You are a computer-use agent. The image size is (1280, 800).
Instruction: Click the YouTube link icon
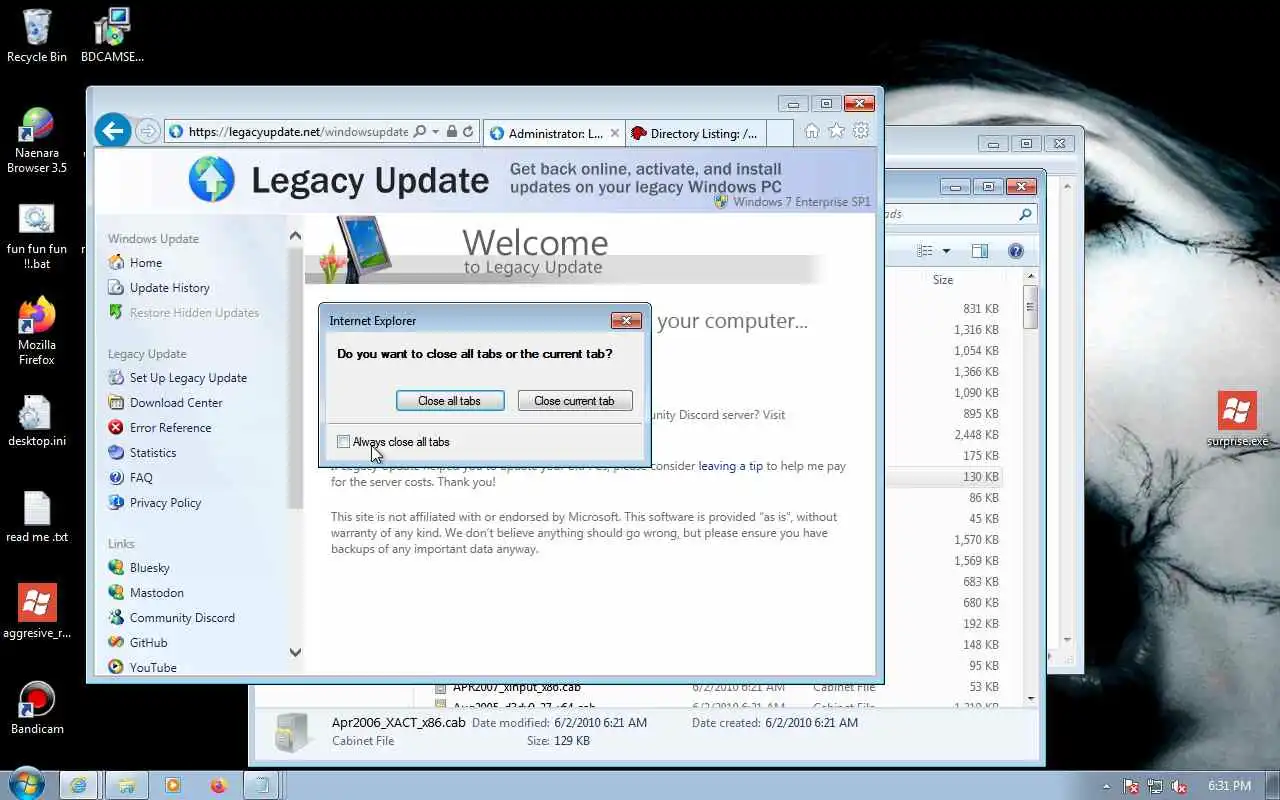tap(116, 667)
